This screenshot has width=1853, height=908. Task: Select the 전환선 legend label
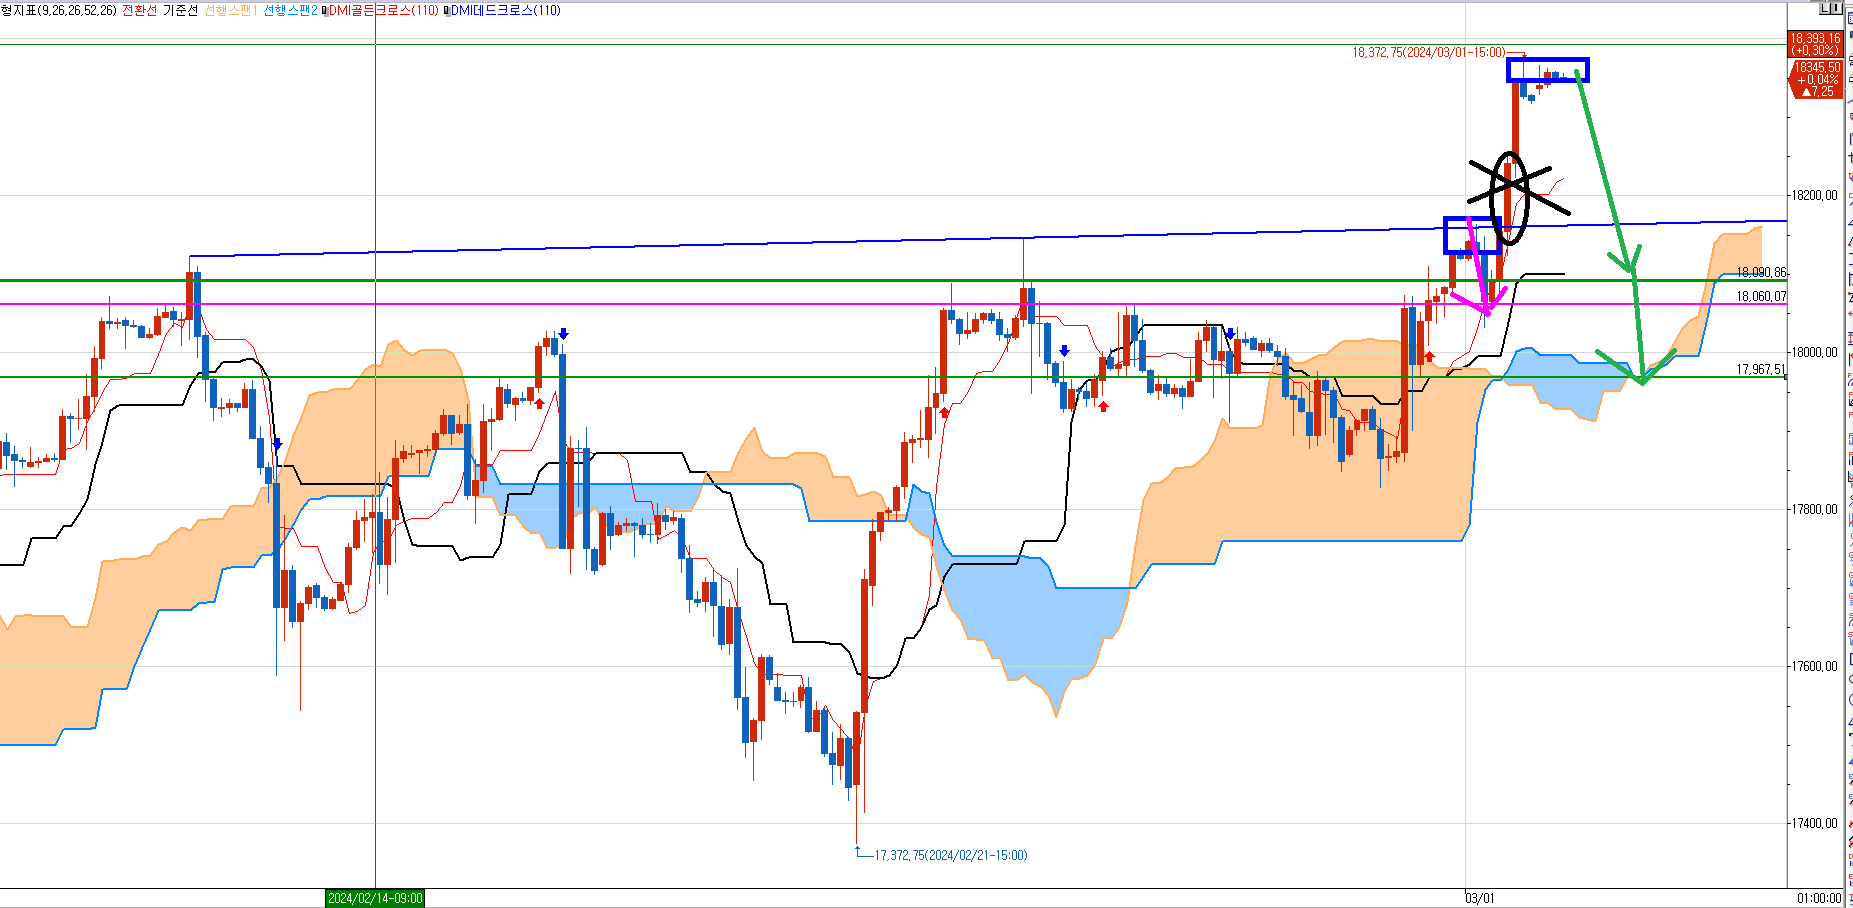pyautogui.click(x=139, y=10)
